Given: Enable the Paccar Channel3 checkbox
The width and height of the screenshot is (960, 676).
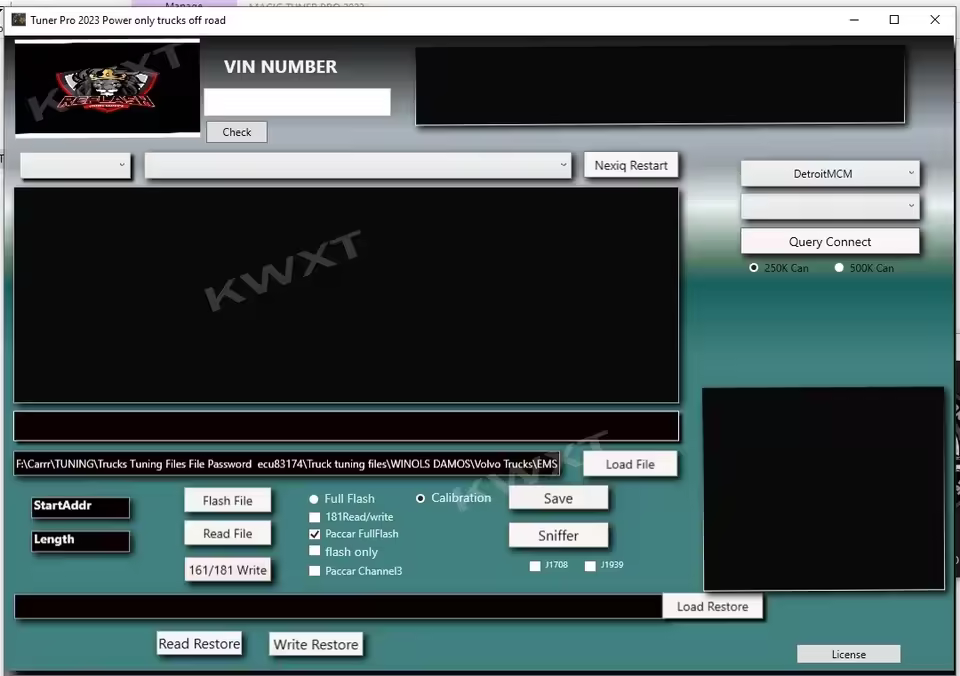Looking at the screenshot, I should (315, 571).
